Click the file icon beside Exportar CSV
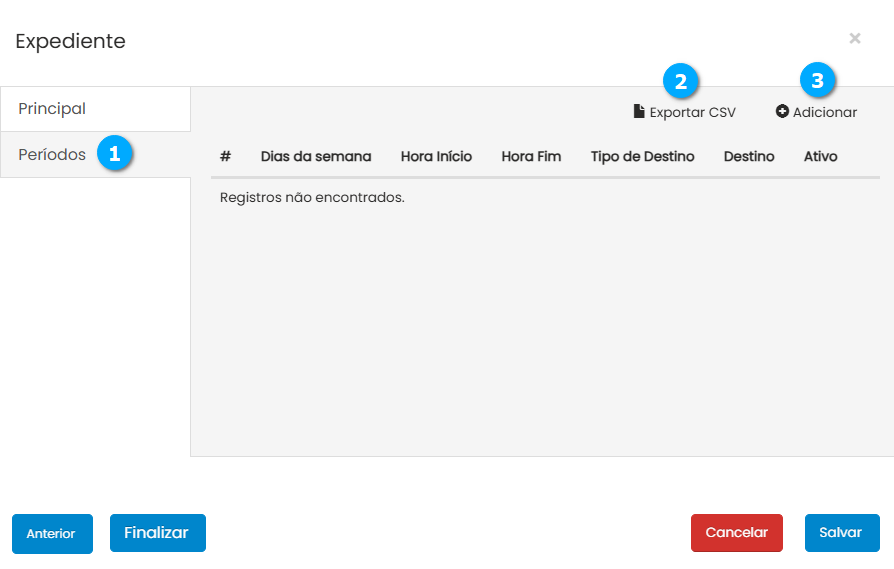 tap(639, 112)
